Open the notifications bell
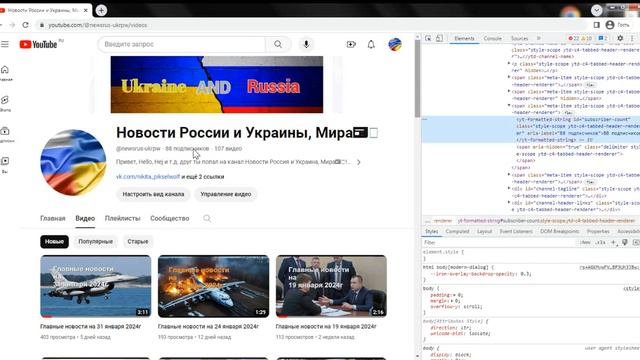The width and height of the screenshot is (640, 360). pos(371,44)
